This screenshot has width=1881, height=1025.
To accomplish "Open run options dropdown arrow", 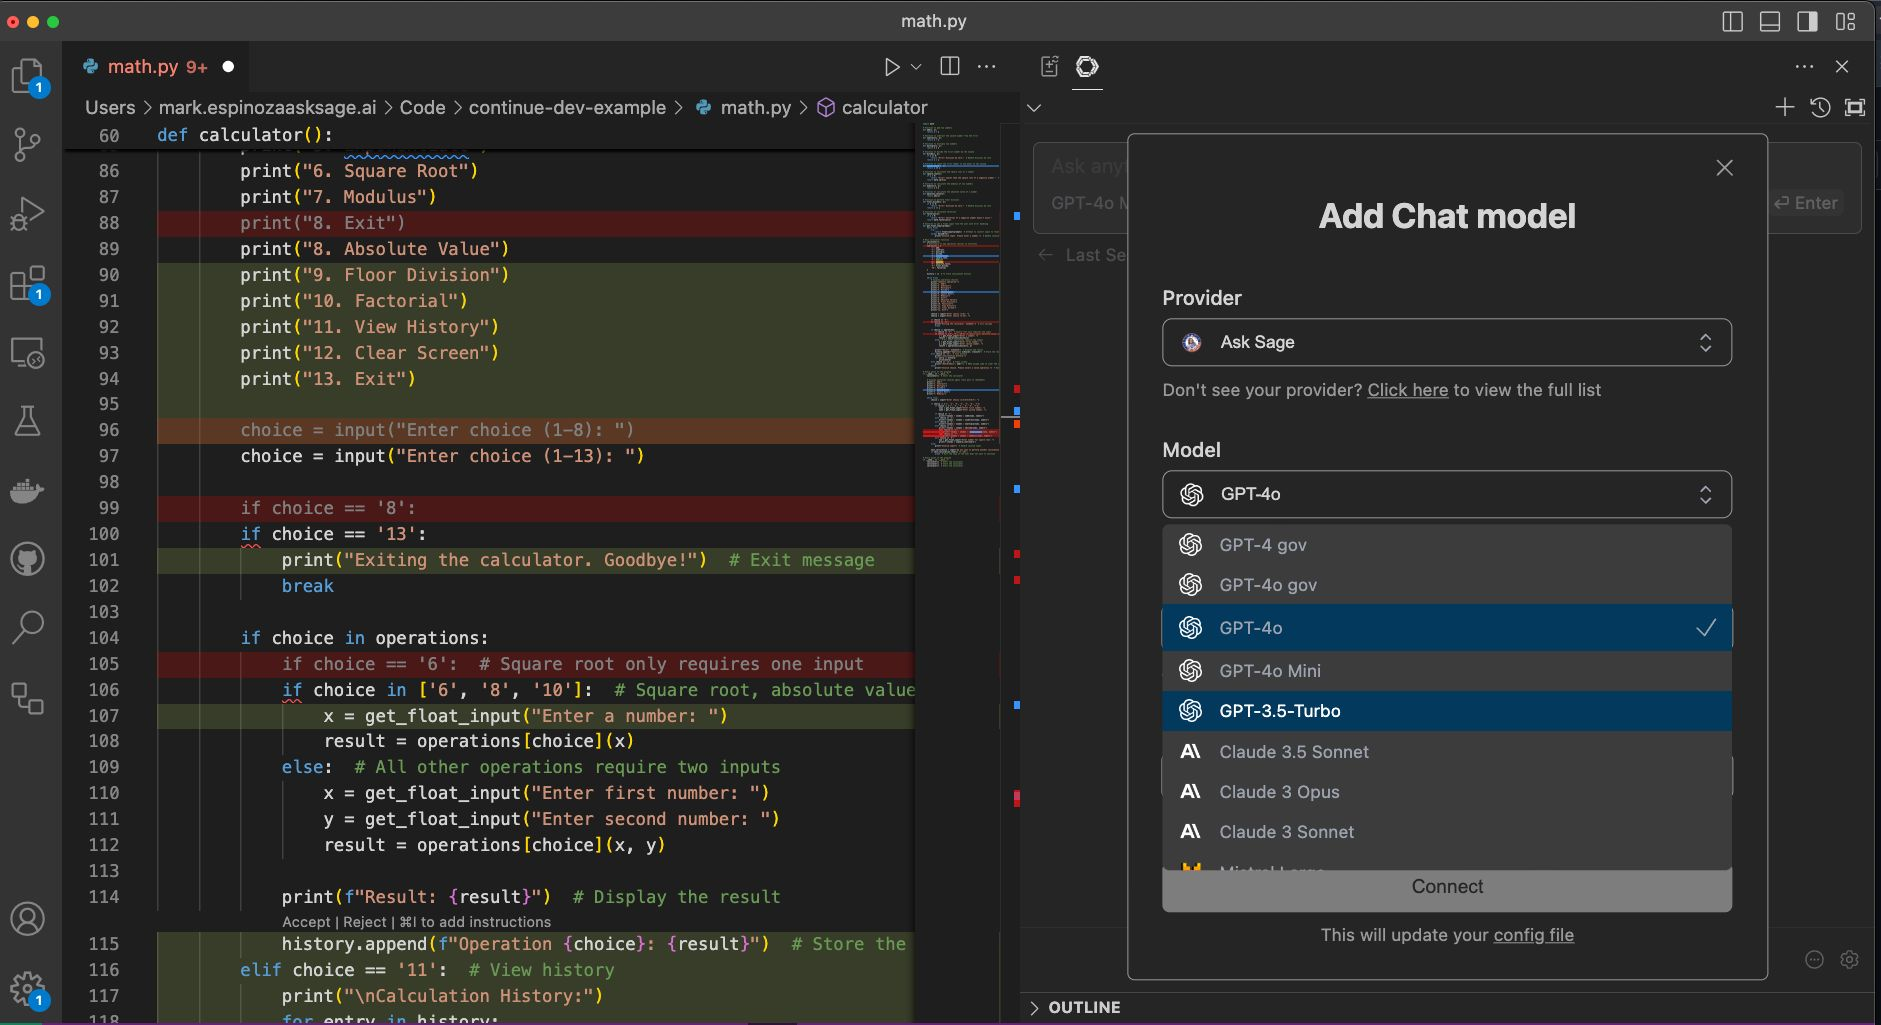I will [916, 67].
